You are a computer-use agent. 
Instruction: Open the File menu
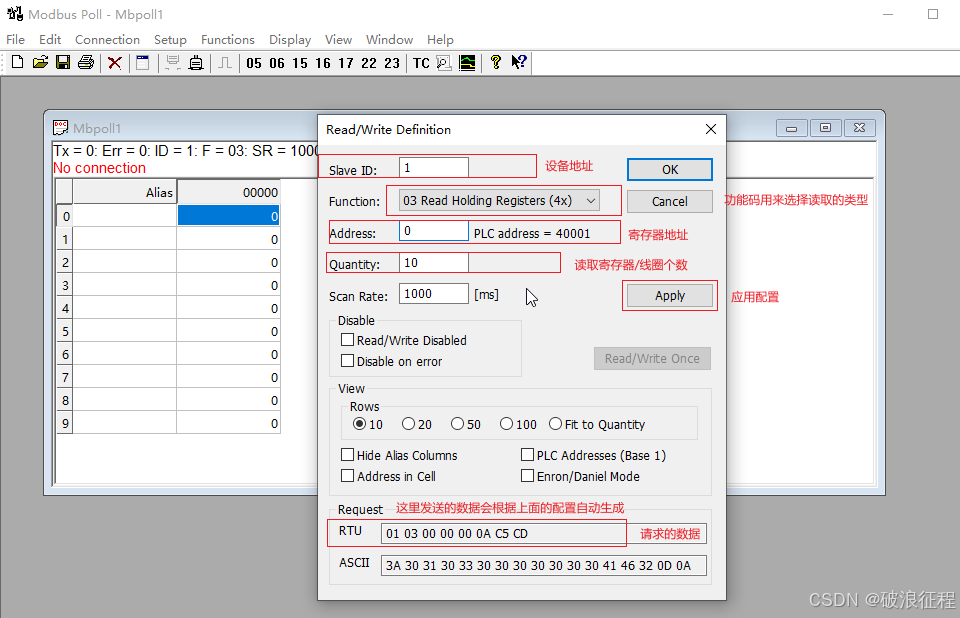click(x=15, y=40)
